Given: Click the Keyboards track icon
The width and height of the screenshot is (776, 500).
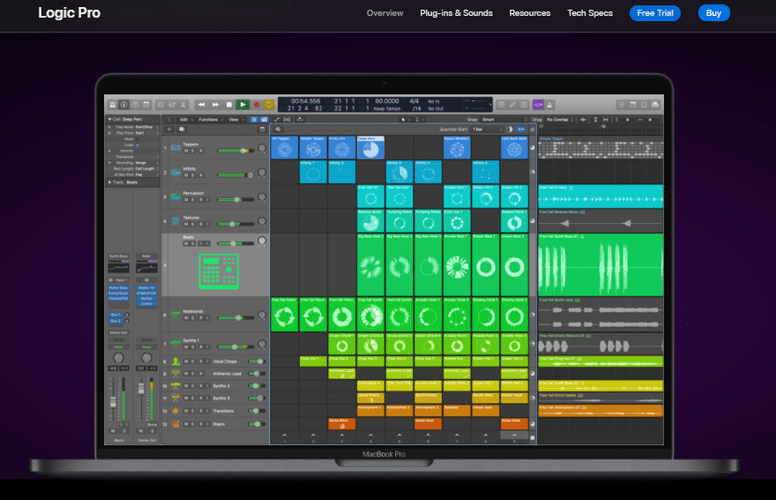Looking at the screenshot, I should click(175, 314).
